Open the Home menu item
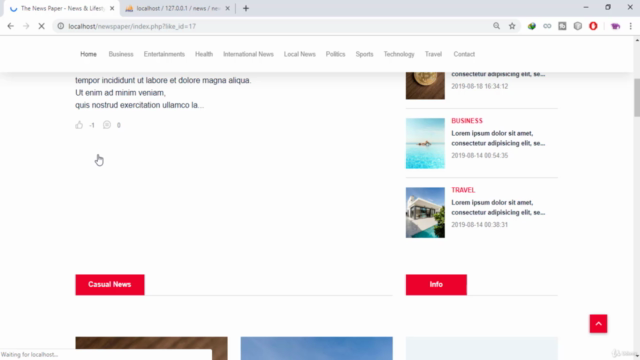This screenshot has width=640, height=360. coord(88,54)
